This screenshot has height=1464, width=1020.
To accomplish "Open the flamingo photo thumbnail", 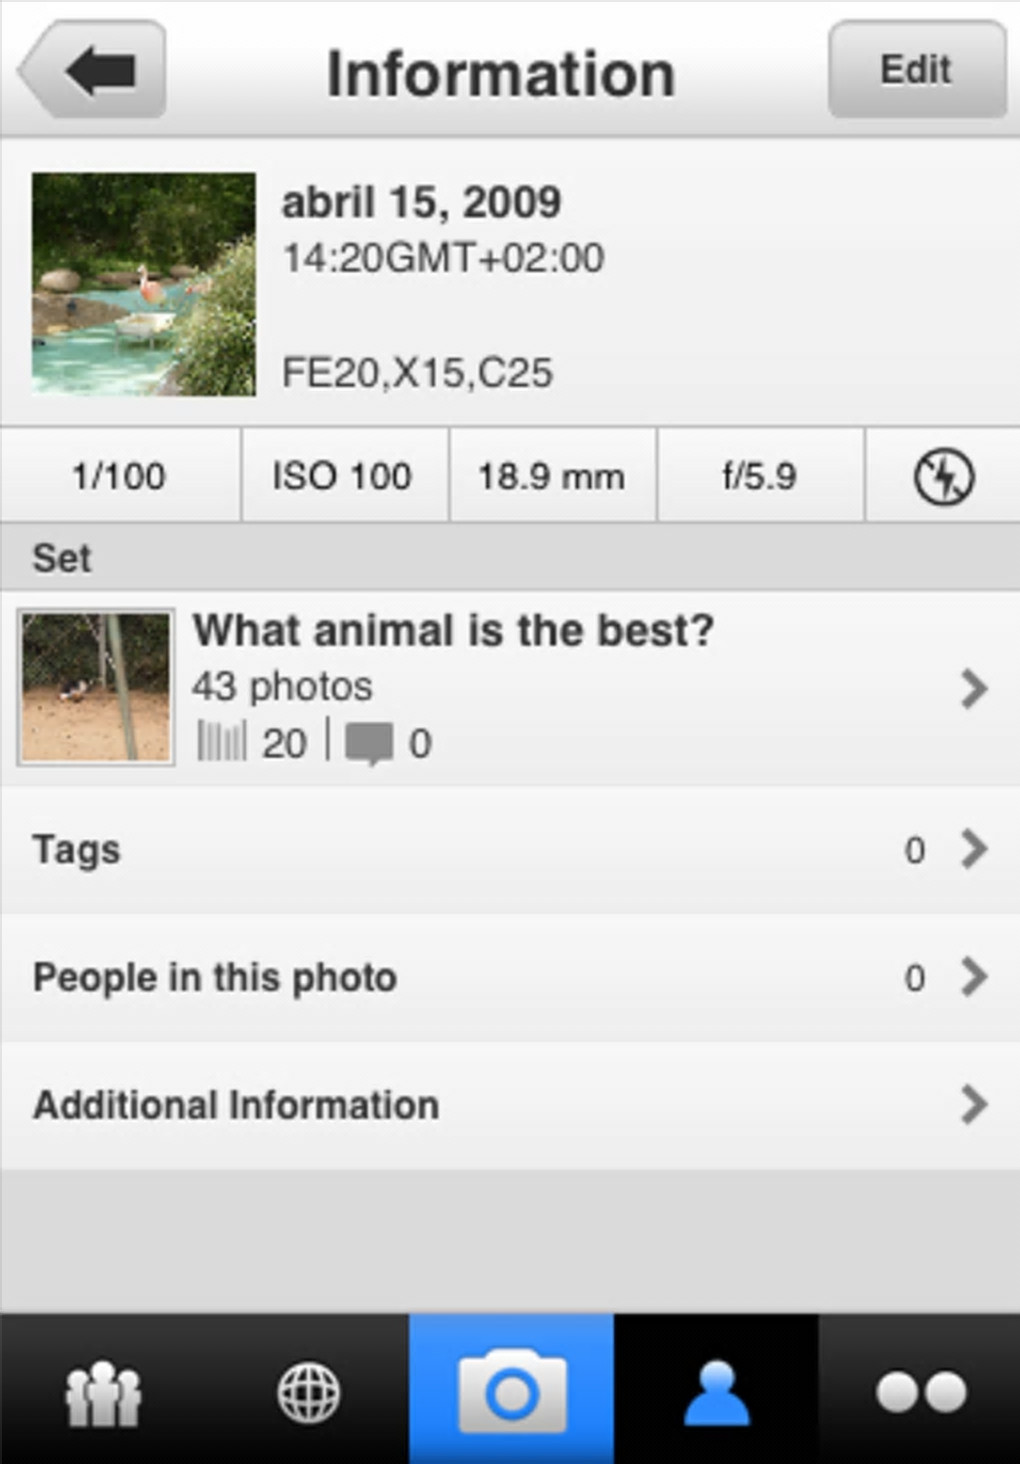I will point(143,284).
